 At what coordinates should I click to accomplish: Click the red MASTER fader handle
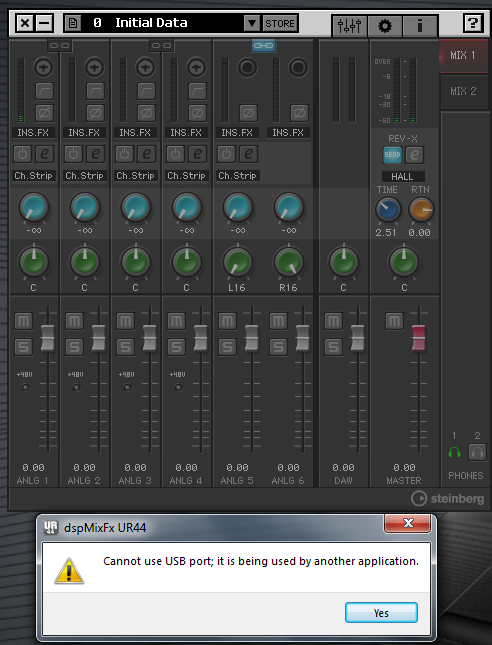pos(418,338)
